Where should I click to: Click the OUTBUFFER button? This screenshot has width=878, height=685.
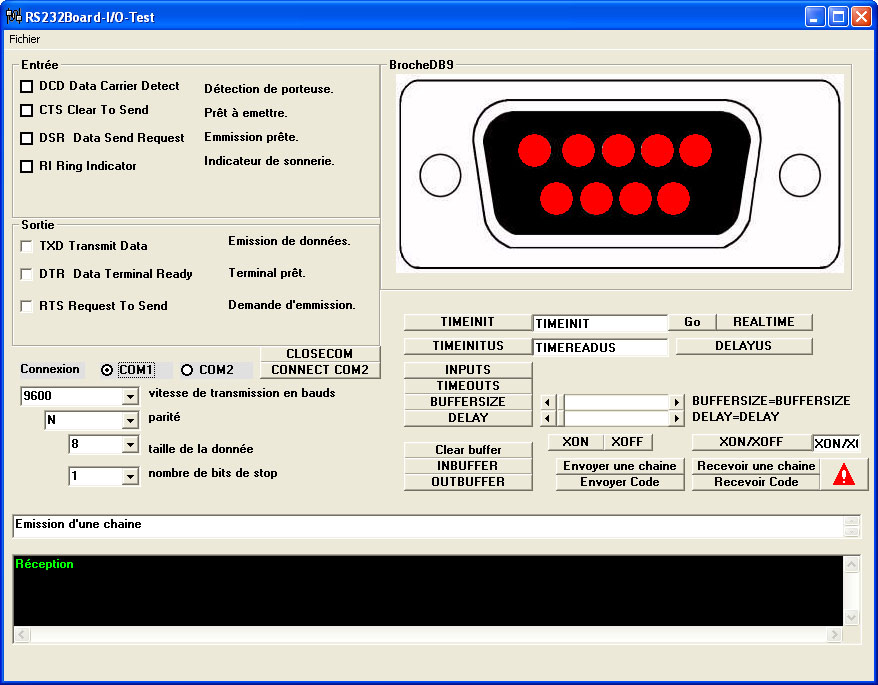[x=468, y=482]
